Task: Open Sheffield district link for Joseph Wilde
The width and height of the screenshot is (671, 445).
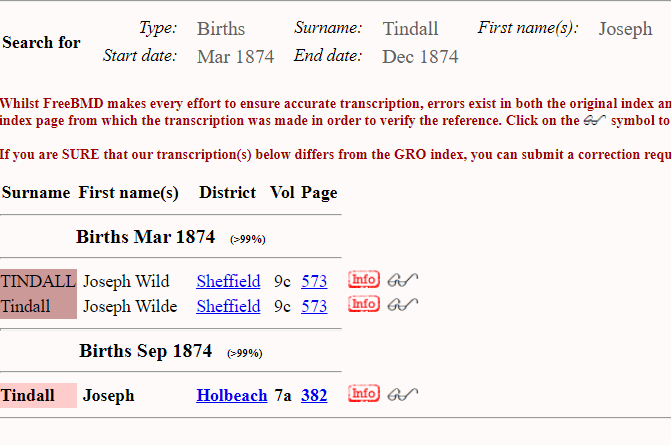Action: click(228, 306)
